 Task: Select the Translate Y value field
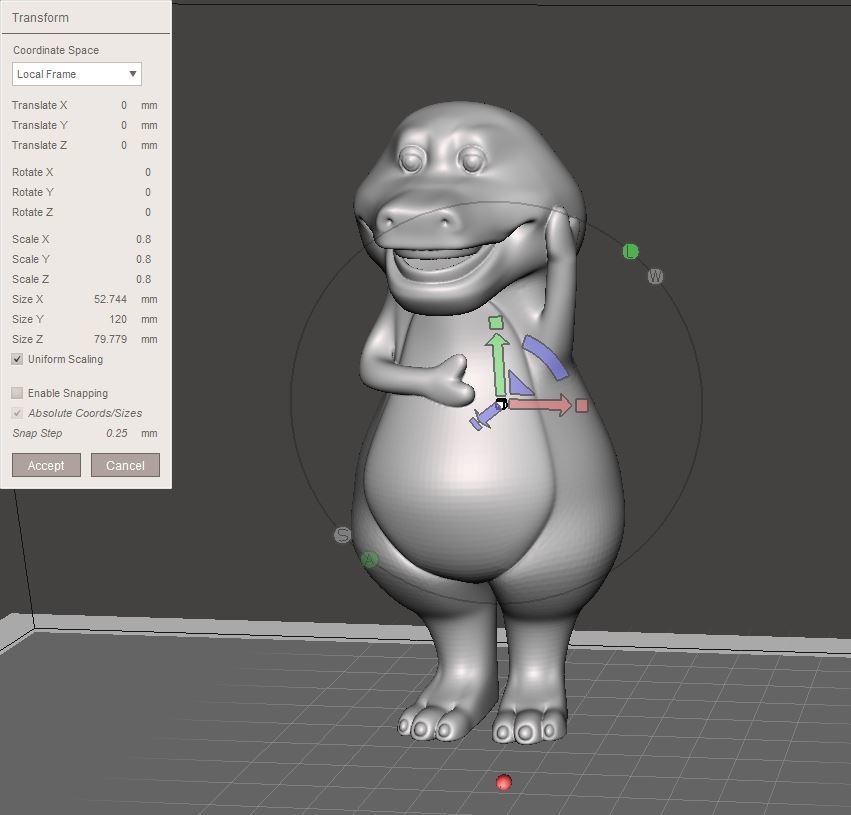point(124,125)
